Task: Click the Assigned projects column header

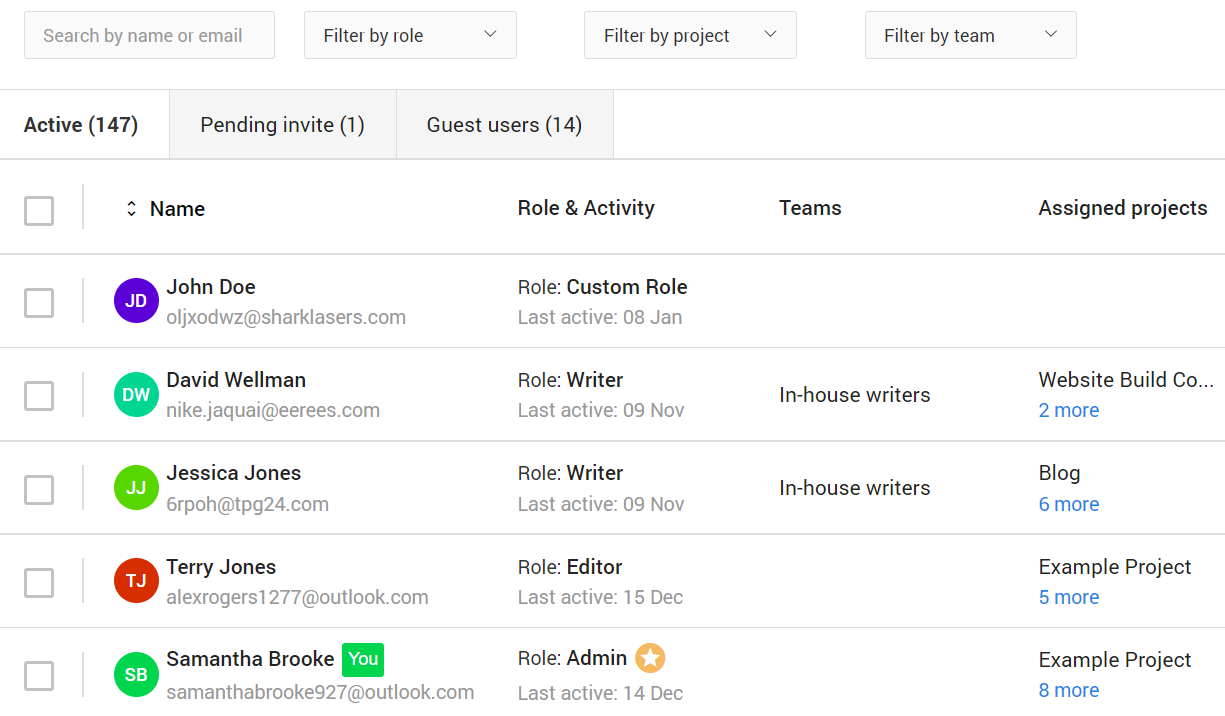Action: point(1123,208)
